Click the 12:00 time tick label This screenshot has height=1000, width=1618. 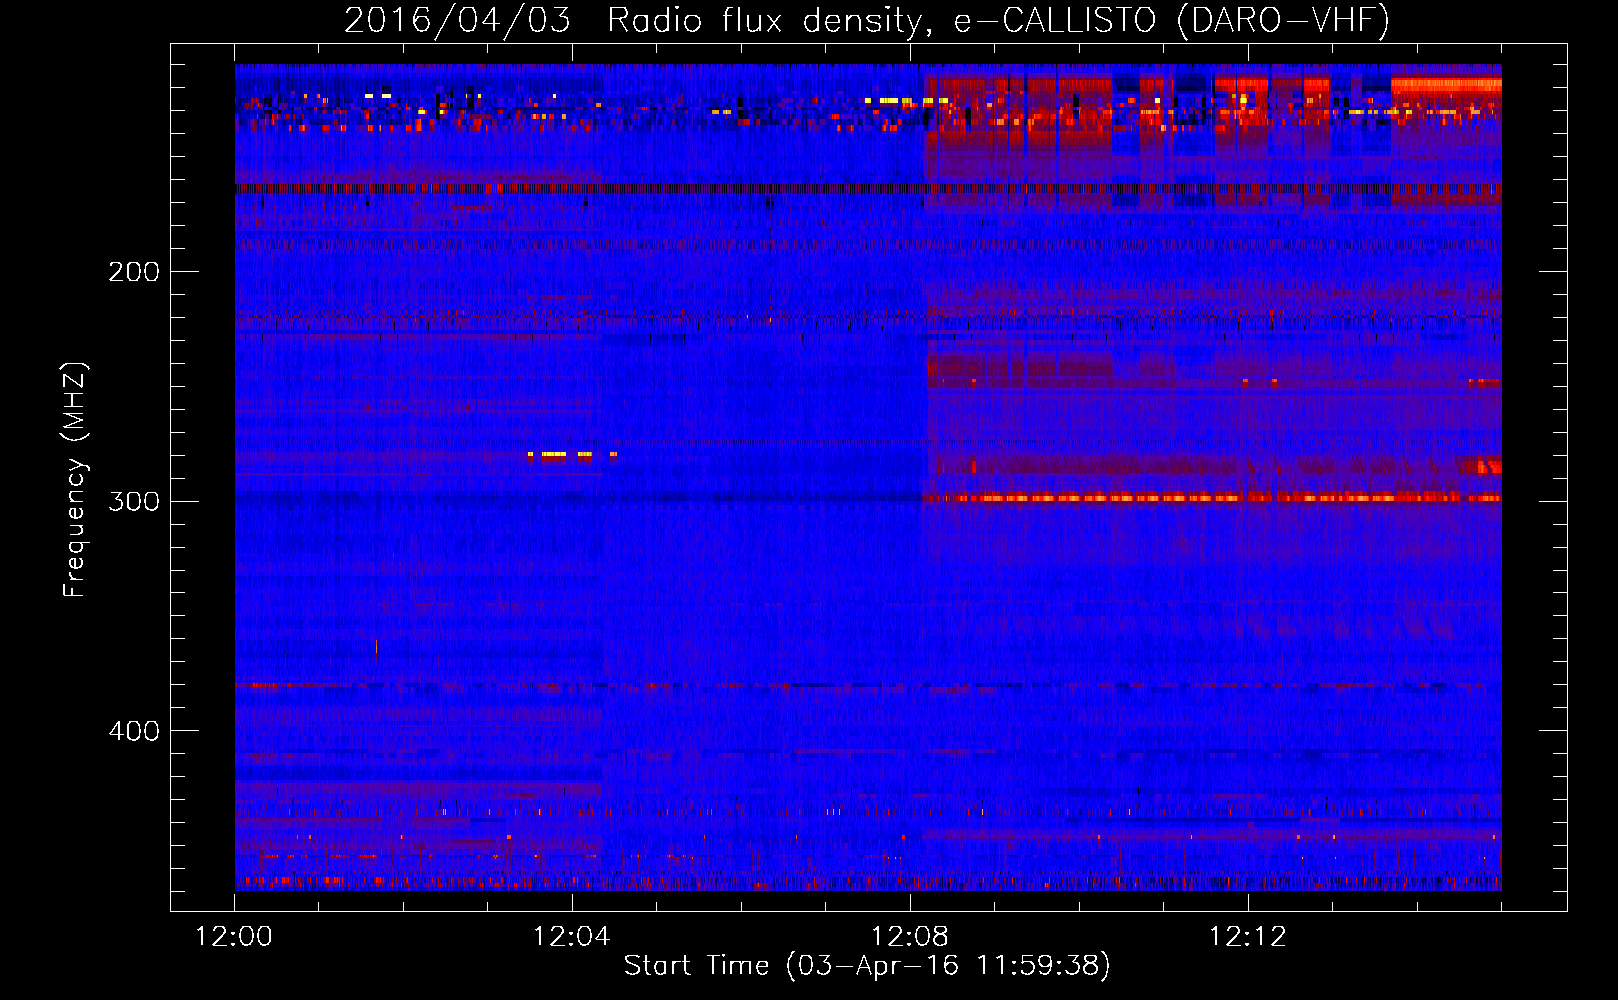234,937
